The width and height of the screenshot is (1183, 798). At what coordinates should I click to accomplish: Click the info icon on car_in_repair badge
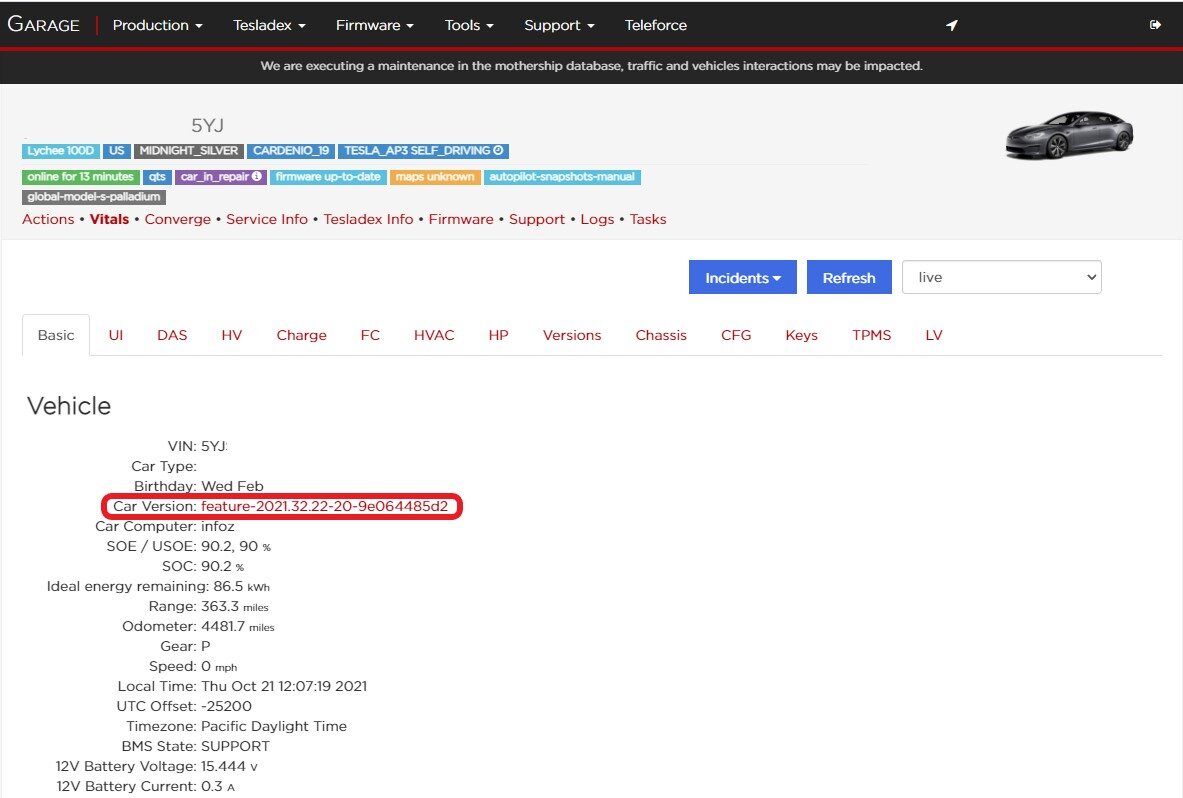tap(257, 177)
